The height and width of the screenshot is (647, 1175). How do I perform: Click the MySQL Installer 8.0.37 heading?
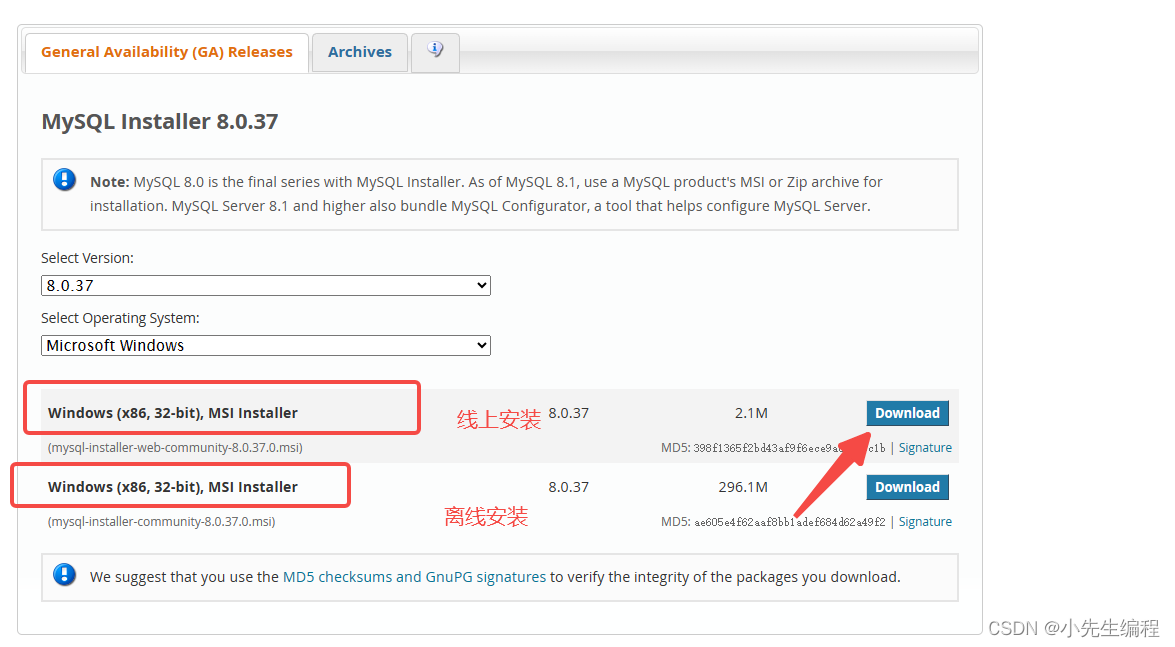(159, 121)
